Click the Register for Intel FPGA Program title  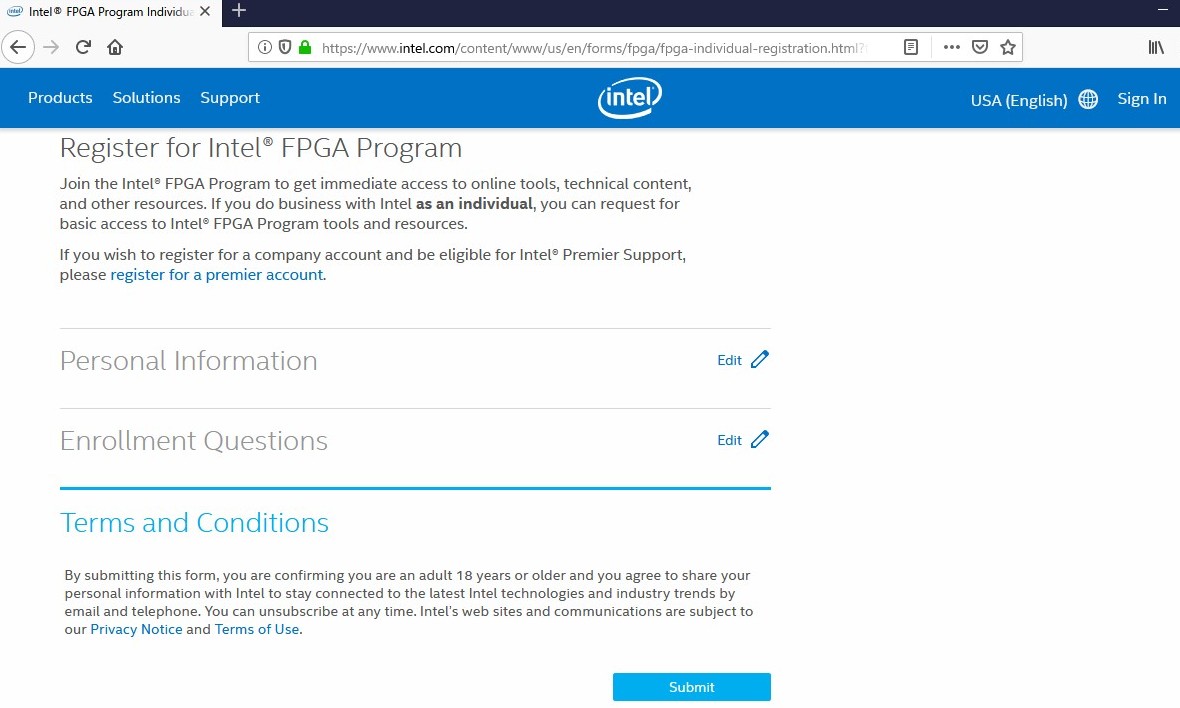[x=260, y=148]
